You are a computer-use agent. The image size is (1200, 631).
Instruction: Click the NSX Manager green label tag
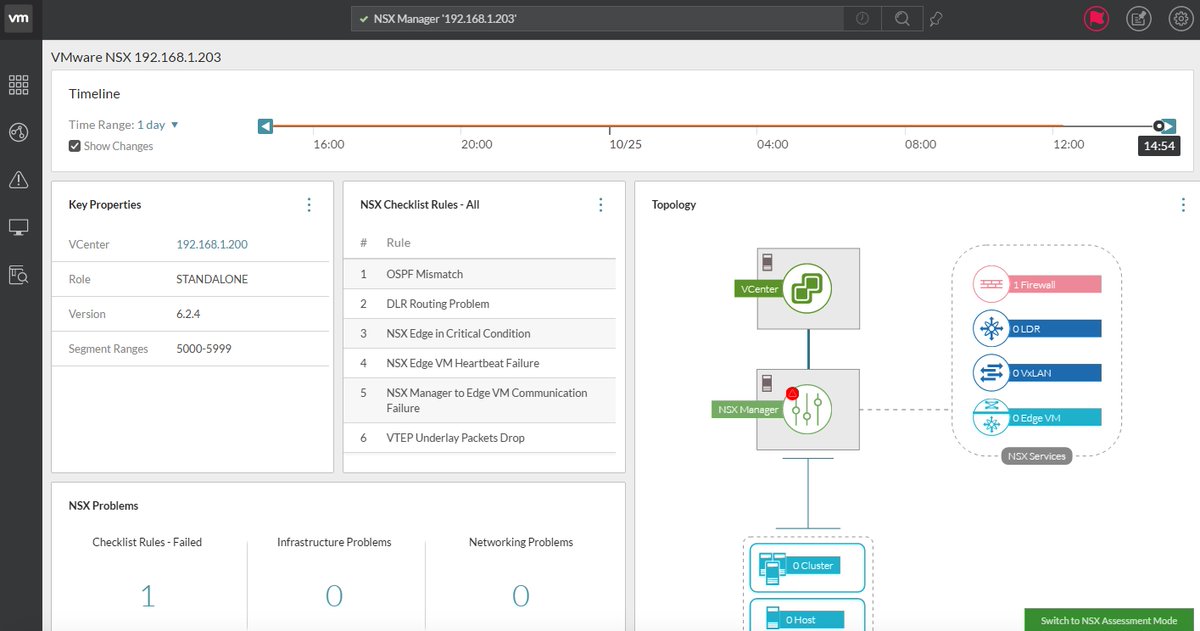click(748, 410)
